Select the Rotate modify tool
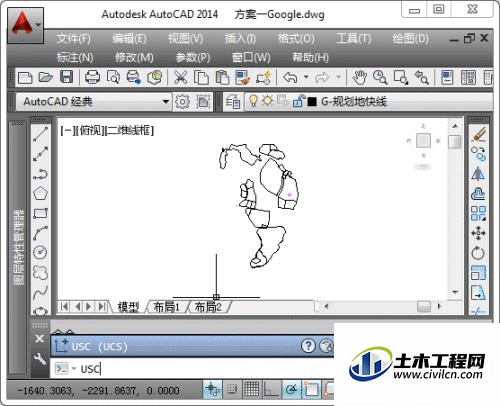This screenshot has height=406, width=500. pyautogui.click(x=478, y=253)
